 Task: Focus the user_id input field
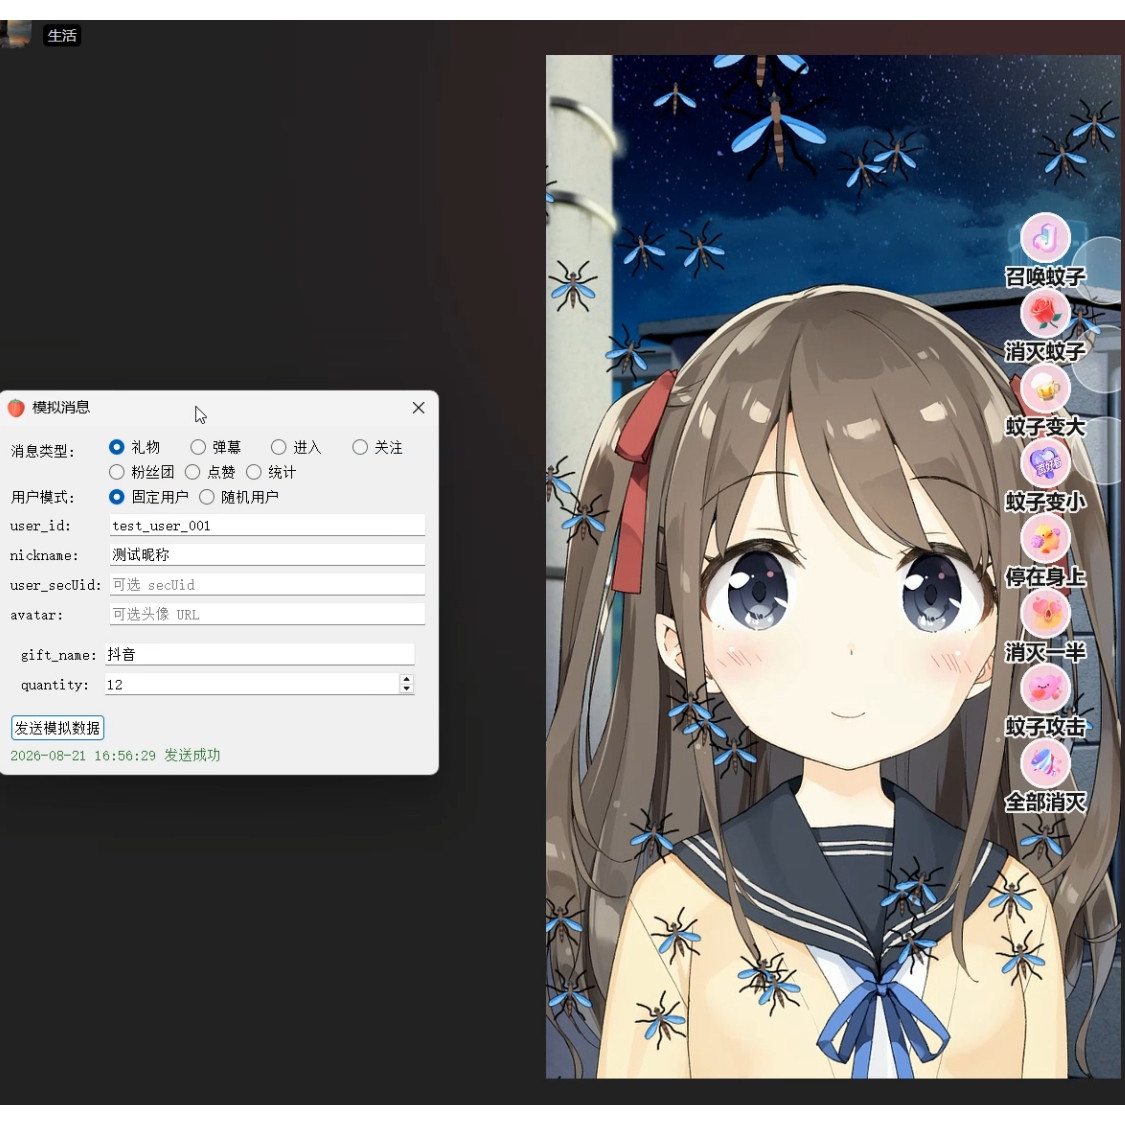point(267,525)
